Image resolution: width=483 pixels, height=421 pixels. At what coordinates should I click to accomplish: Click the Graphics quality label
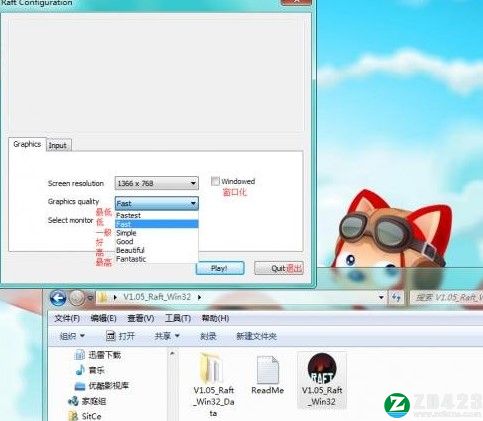tap(73, 202)
